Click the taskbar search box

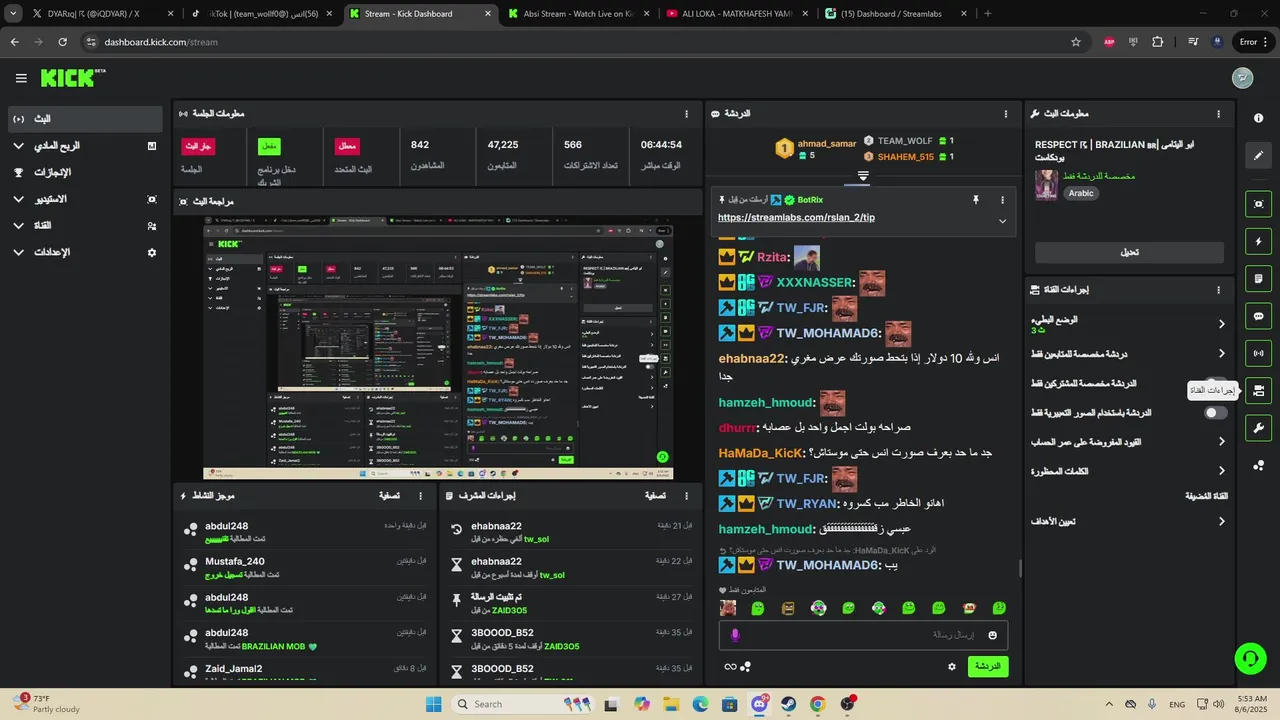coord(521,704)
